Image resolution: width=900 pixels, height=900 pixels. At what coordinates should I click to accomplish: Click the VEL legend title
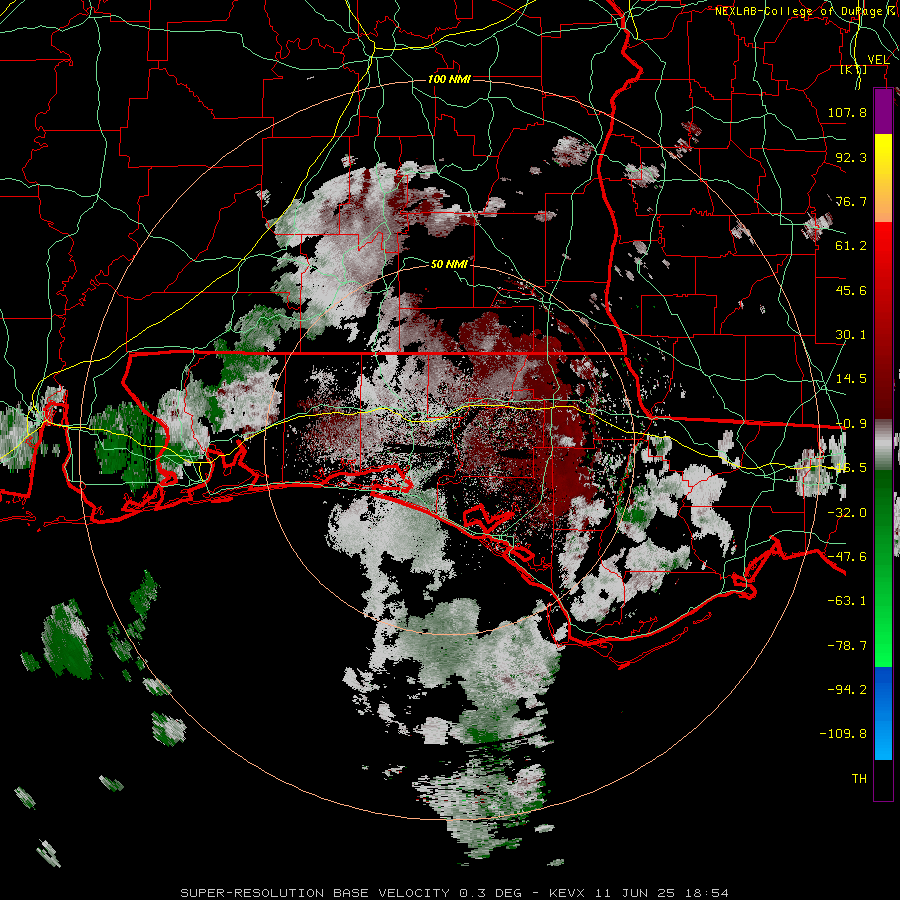click(x=879, y=59)
